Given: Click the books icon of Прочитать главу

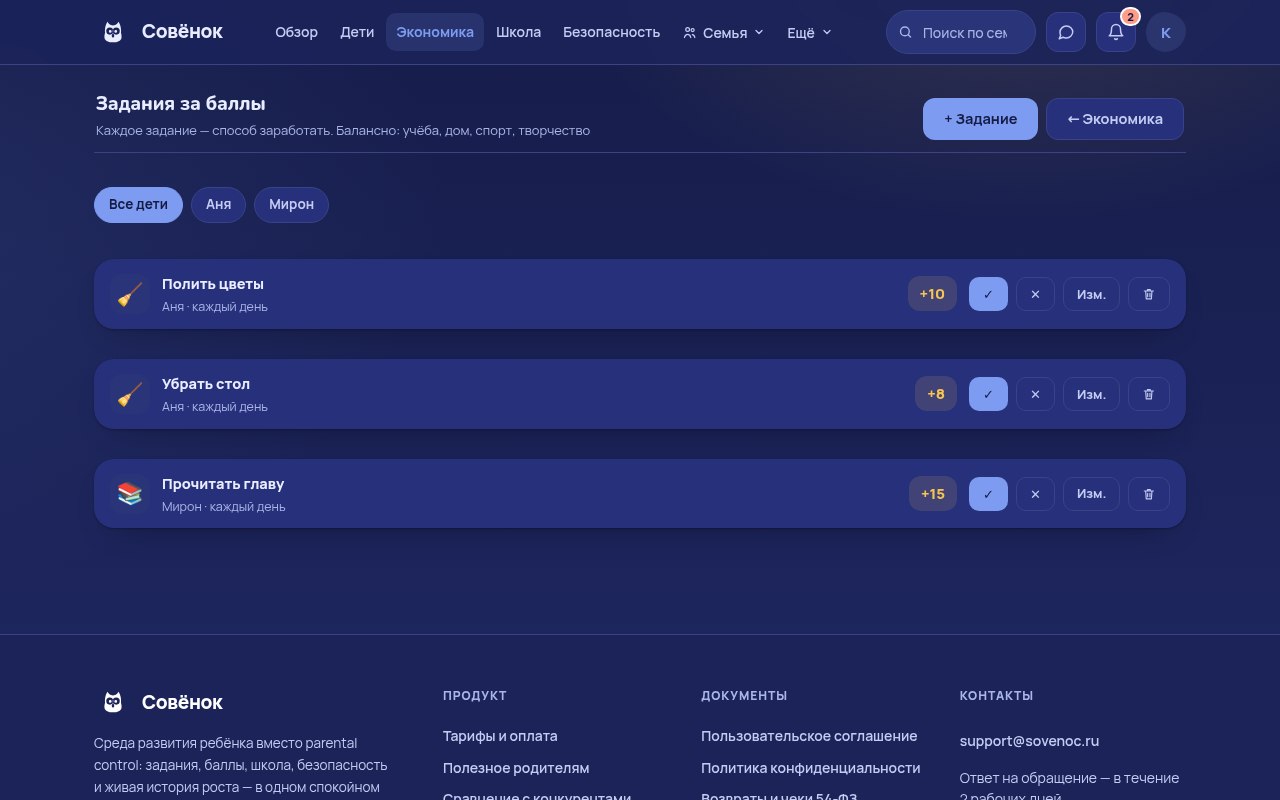Looking at the screenshot, I should pos(130,494).
